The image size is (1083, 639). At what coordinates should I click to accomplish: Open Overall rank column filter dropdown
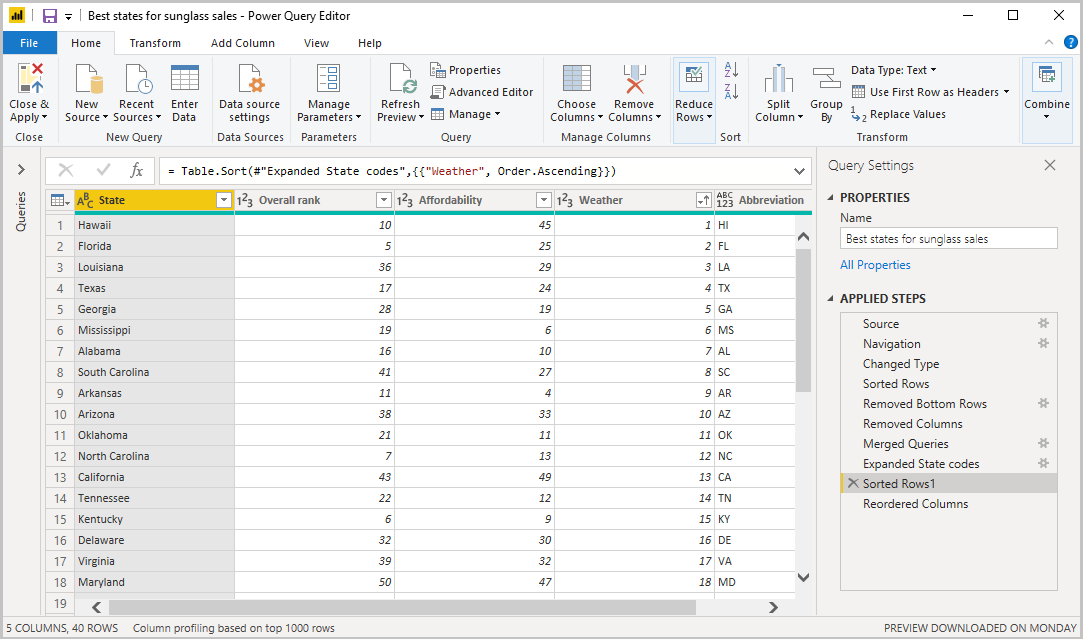click(x=384, y=200)
